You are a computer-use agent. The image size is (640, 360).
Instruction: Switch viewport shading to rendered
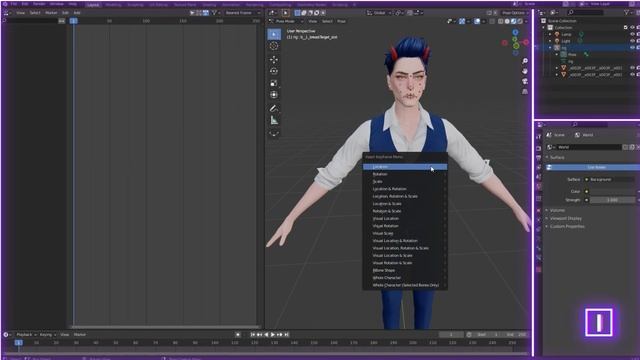coord(520,21)
